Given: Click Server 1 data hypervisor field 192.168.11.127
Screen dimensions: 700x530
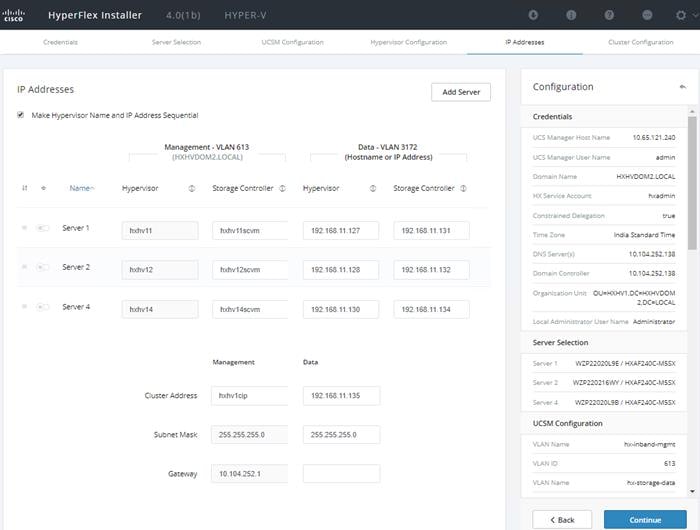Looking at the screenshot, I should click(x=341, y=230).
